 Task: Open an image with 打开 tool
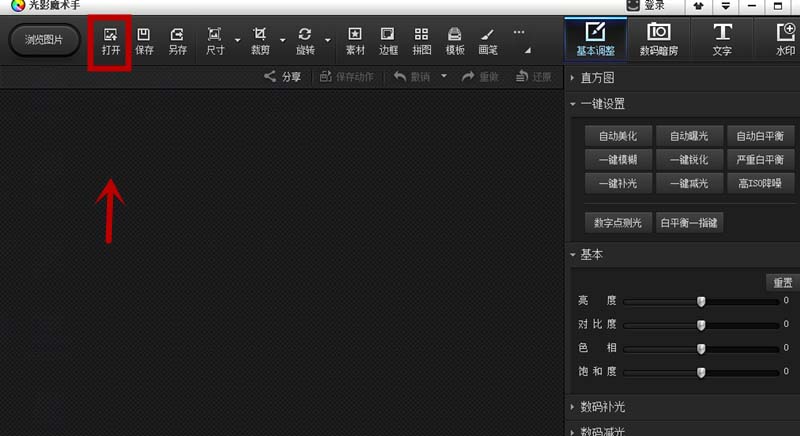(x=110, y=42)
